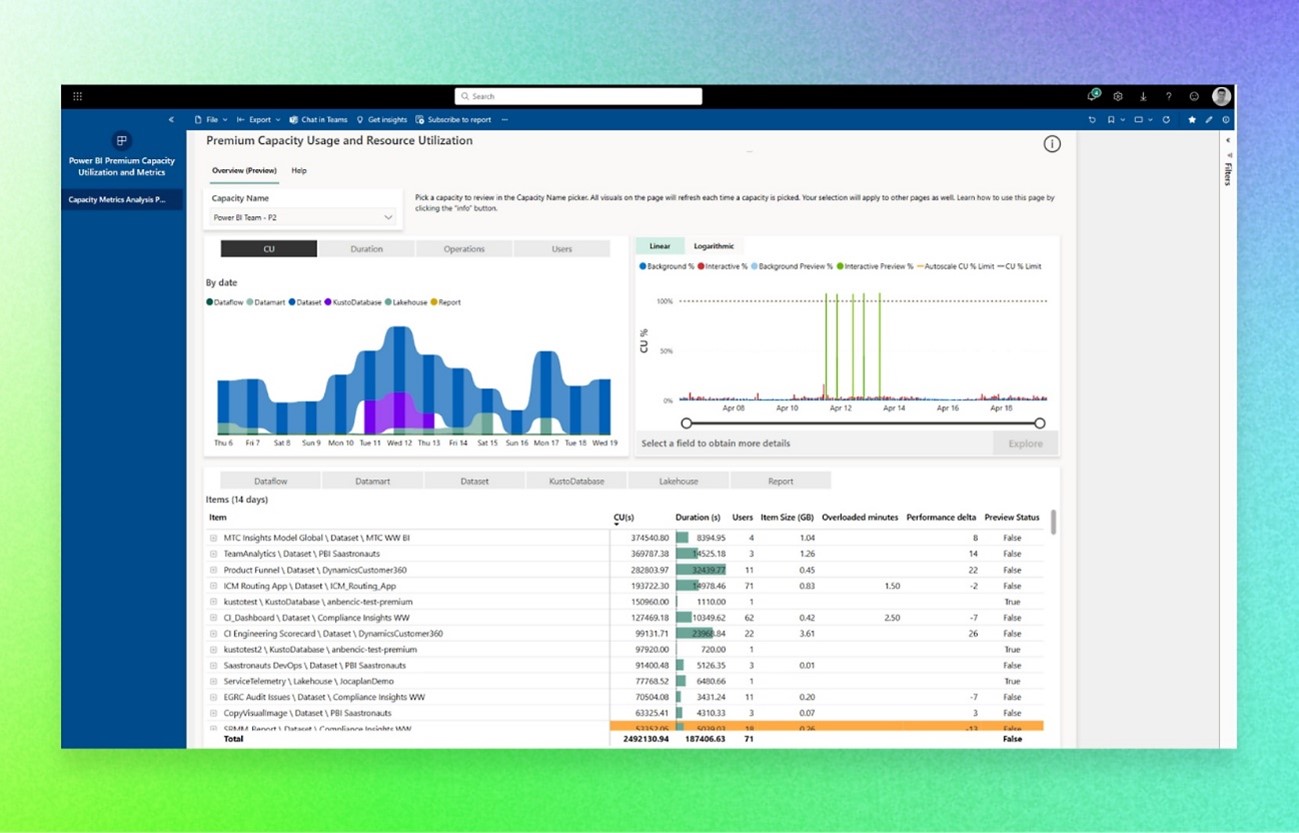Reset the report to default view
Viewport: 1299px width, 833px height.
point(1090,119)
